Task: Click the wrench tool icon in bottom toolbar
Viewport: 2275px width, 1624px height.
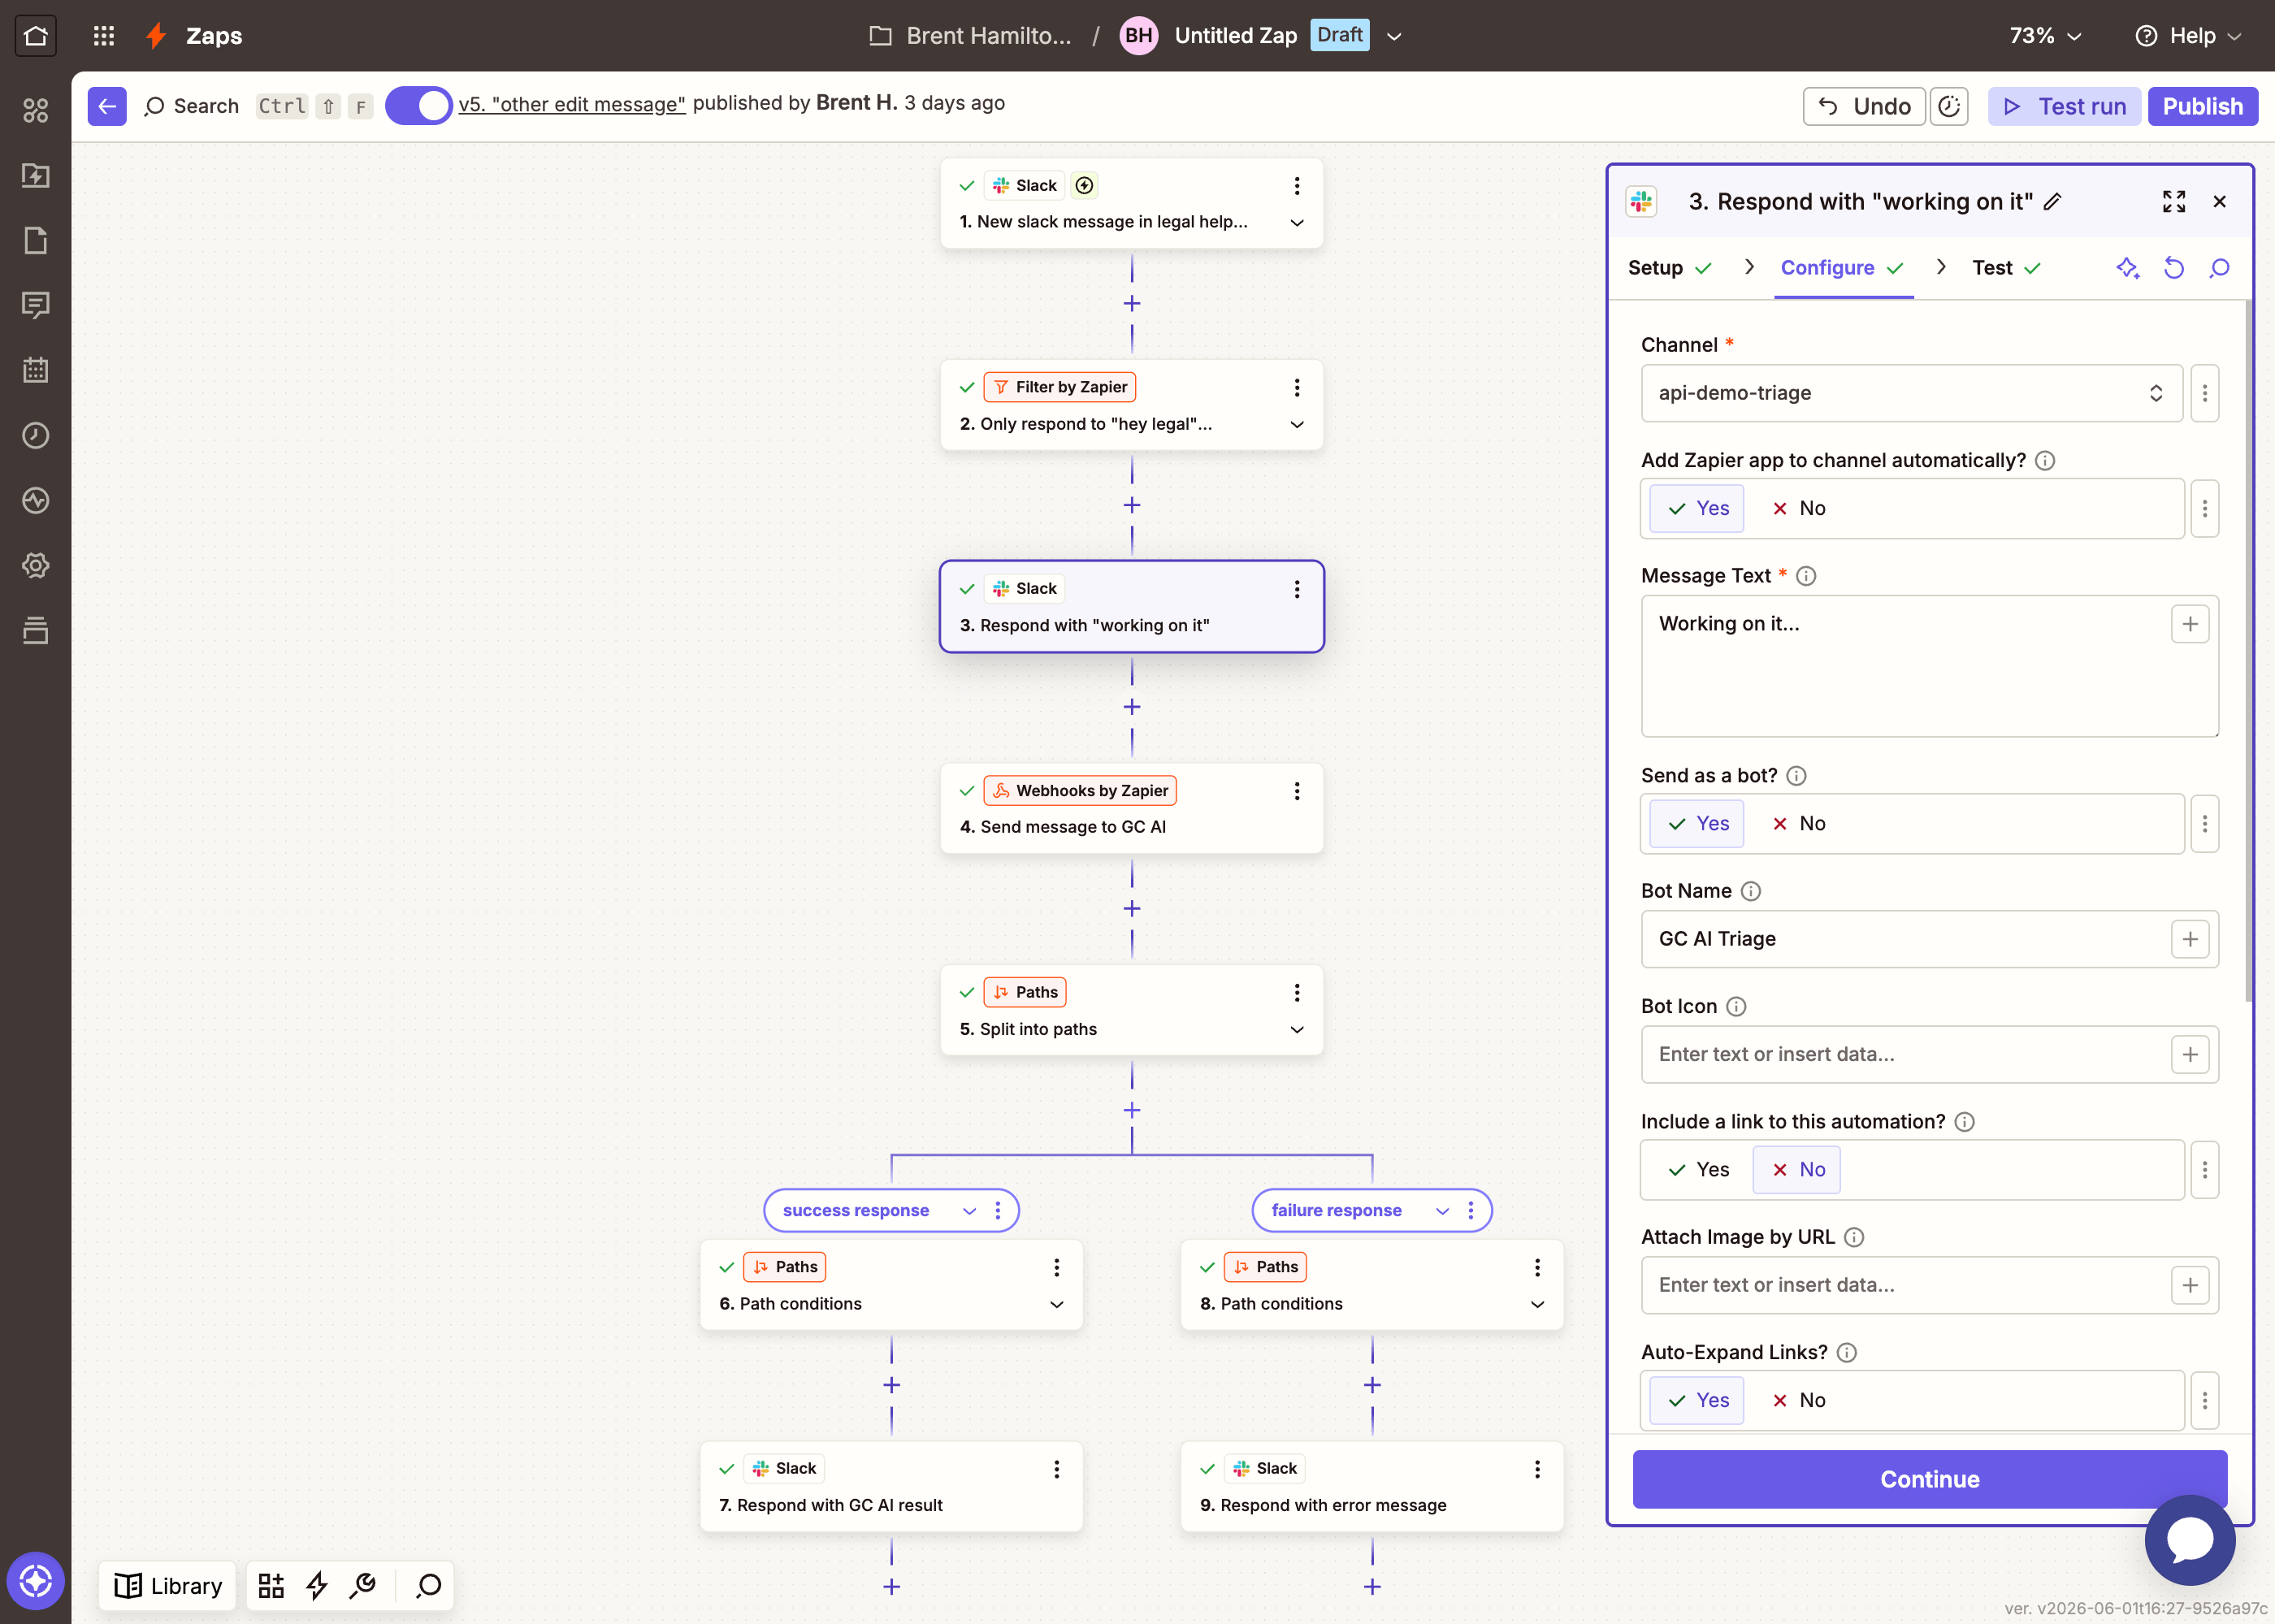Action: click(x=363, y=1585)
